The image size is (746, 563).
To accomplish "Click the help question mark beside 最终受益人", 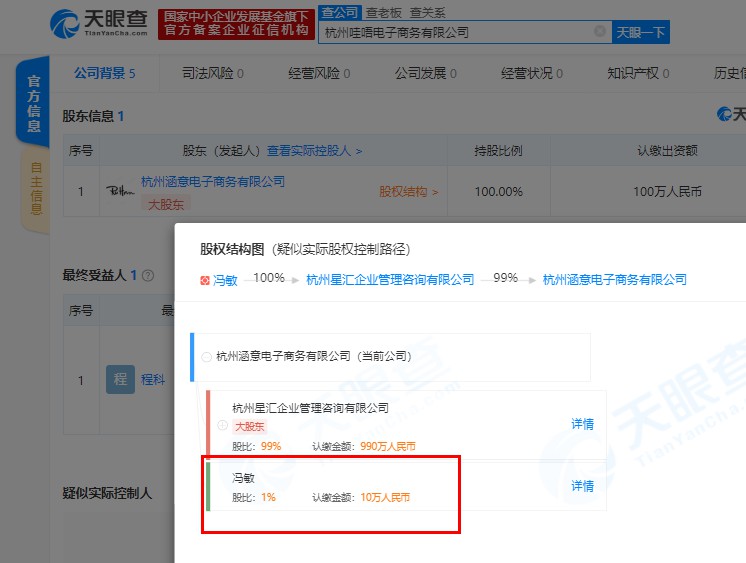I will click(148, 276).
